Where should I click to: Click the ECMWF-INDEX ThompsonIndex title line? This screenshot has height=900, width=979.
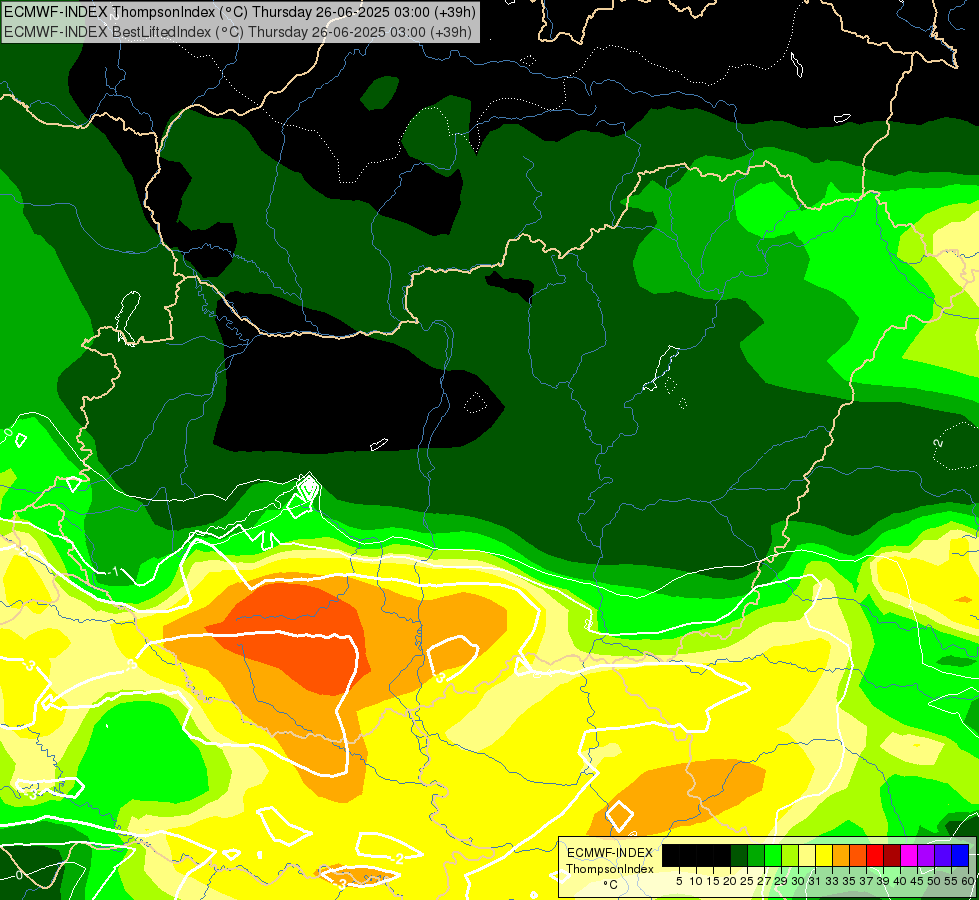[240, 11]
